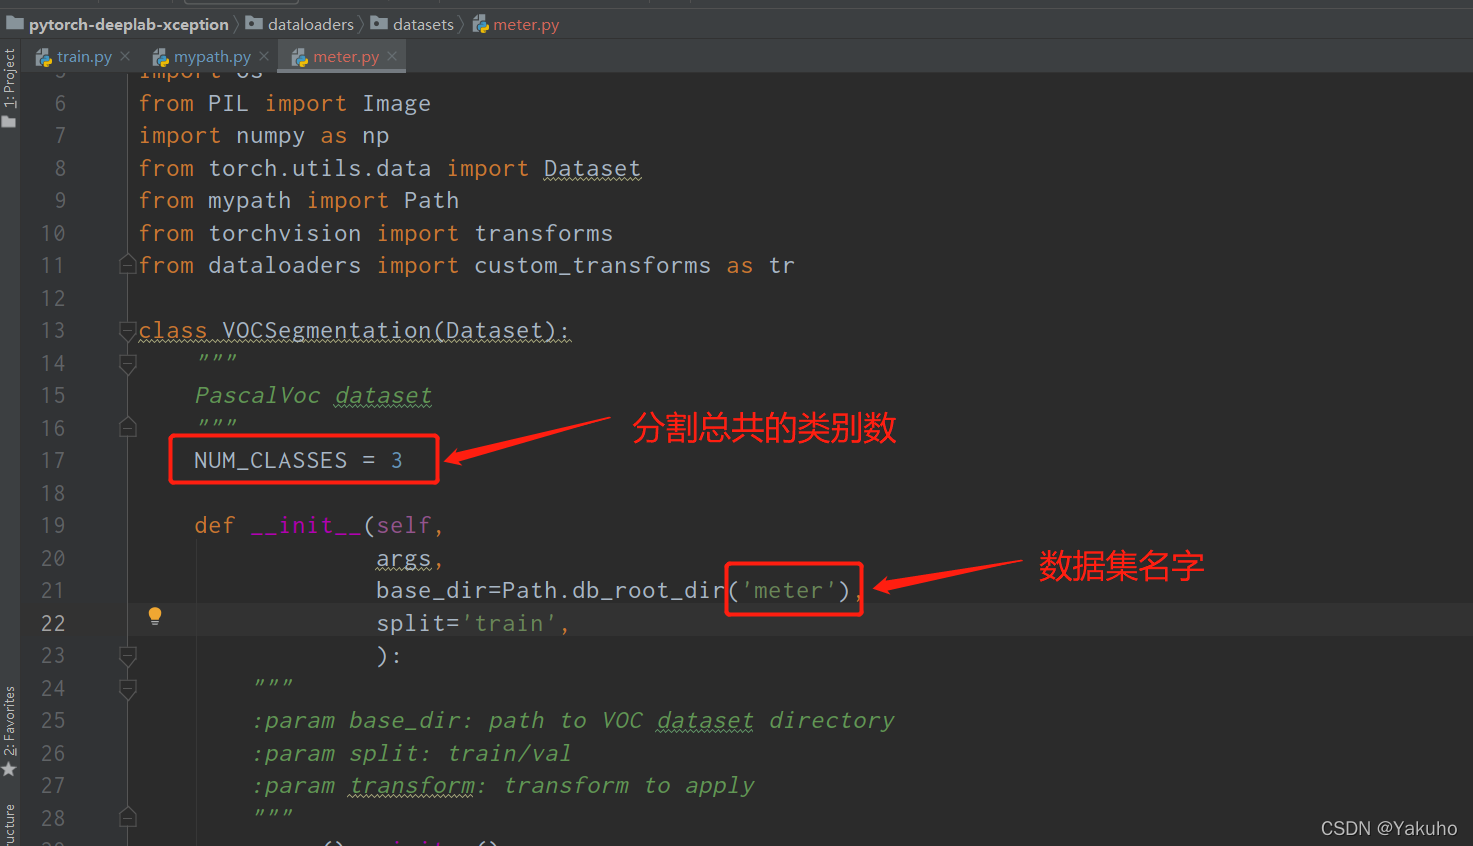This screenshot has height=846, width=1473.
Task: Place cursor on NUM_CLASSES text
Action: click(x=270, y=460)
